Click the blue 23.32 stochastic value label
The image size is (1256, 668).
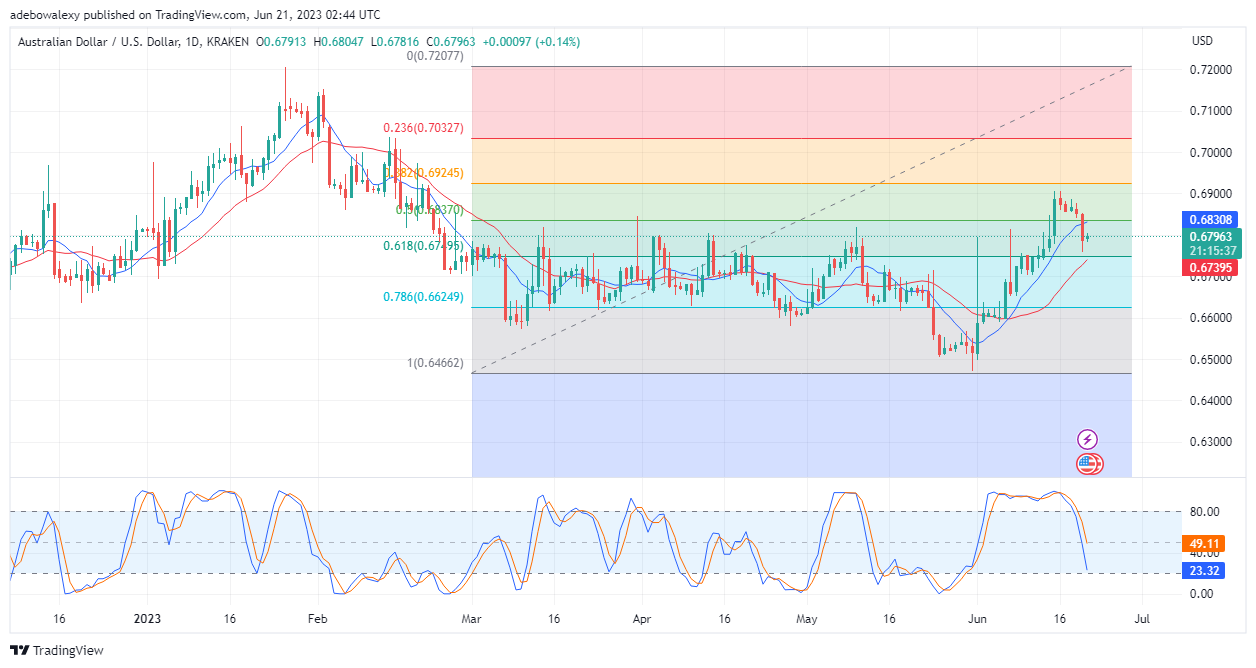click(x=1204, y=573)
